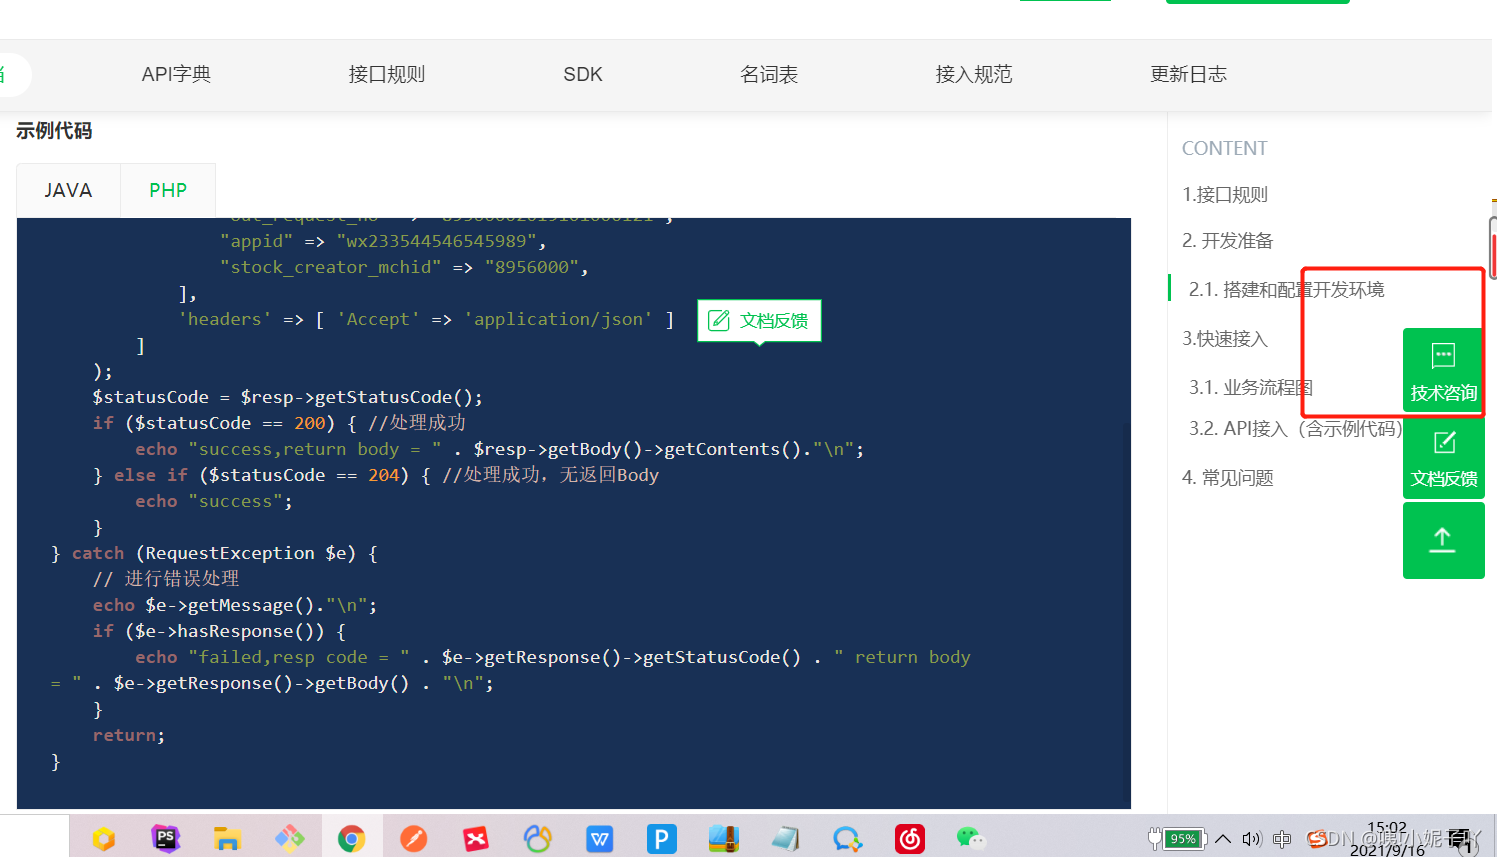The width and height of the screenshot is (1497, 857).
Task: Jump to 1.接口规则 section
Action: pyautogui.click(x=1225, y=195)
